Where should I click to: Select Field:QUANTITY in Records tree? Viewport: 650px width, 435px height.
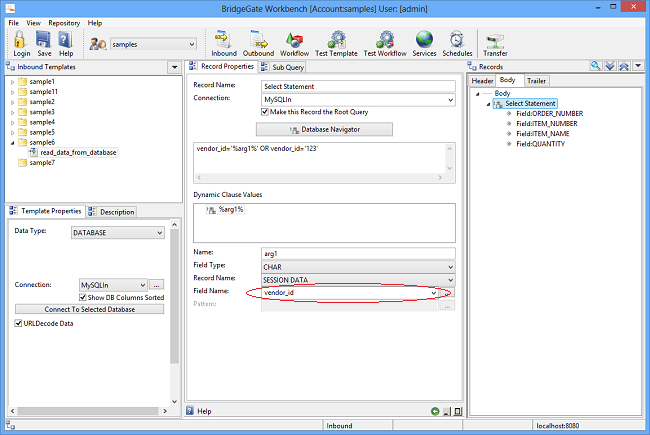coord(540,144)
